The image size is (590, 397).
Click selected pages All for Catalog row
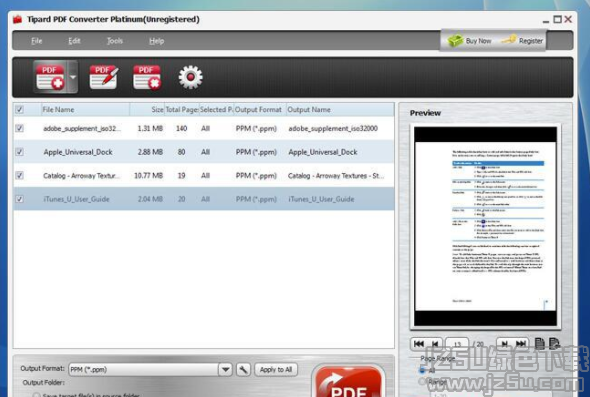pyautogui.click(x=205, y=176)
